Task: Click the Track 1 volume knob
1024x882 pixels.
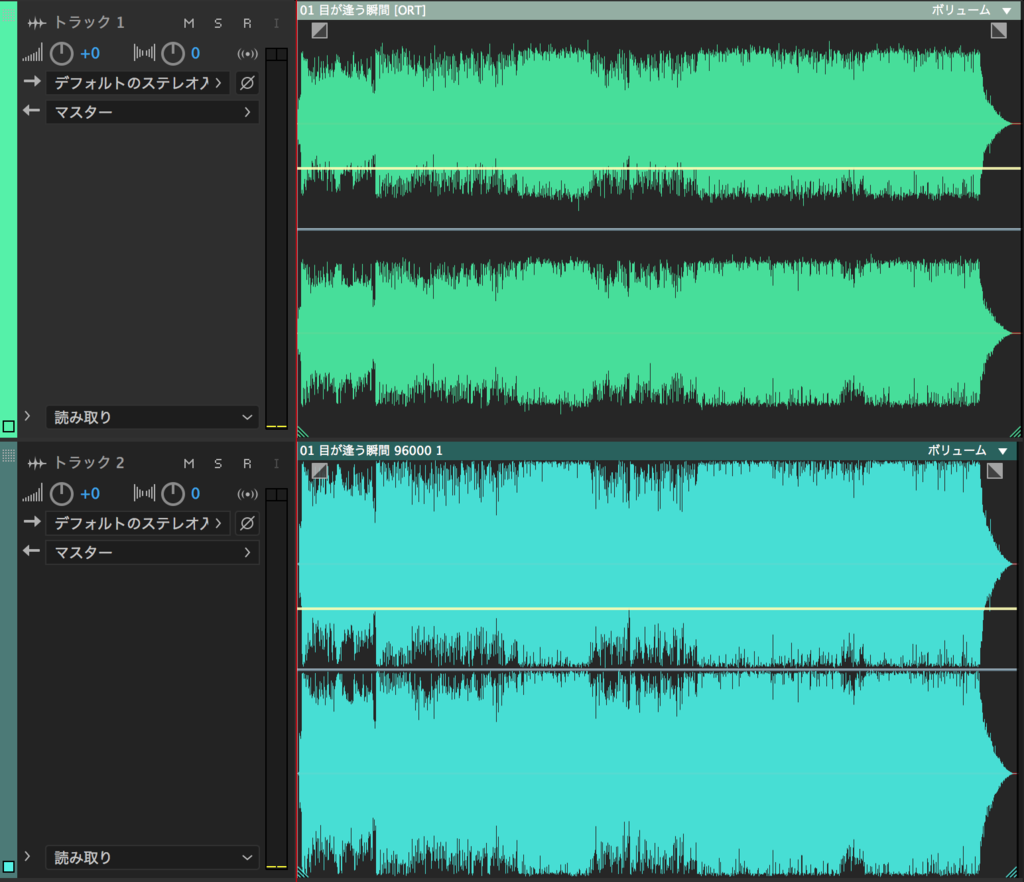Action: (x=62, y=54)
